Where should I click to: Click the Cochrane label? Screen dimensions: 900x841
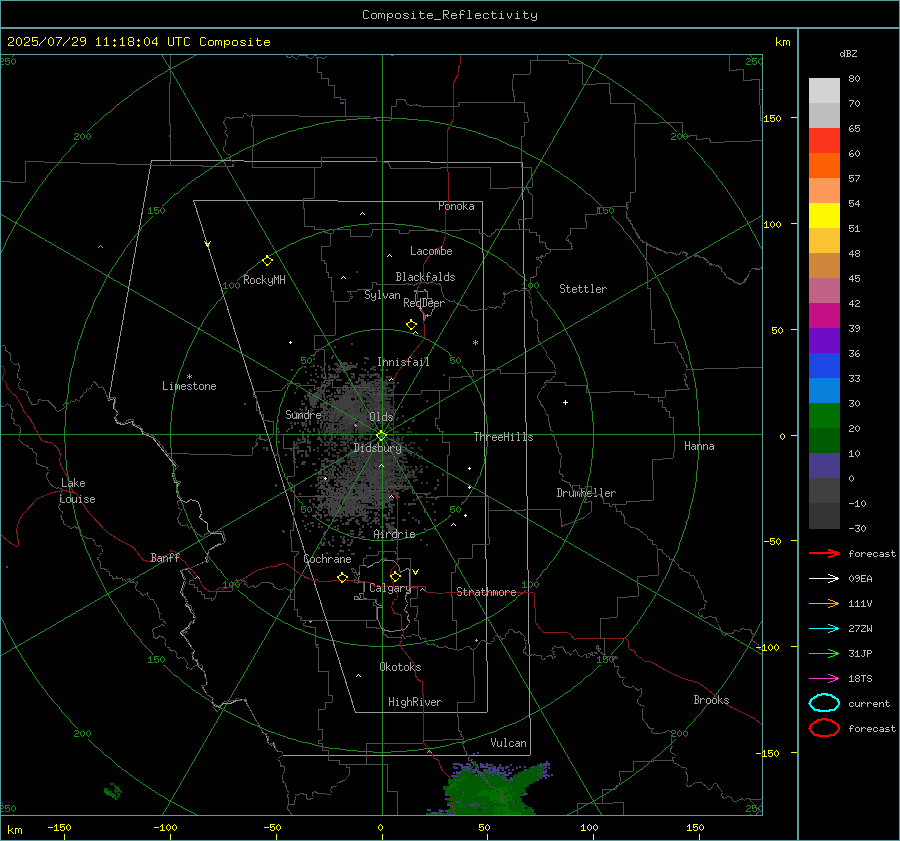(327, 559)
